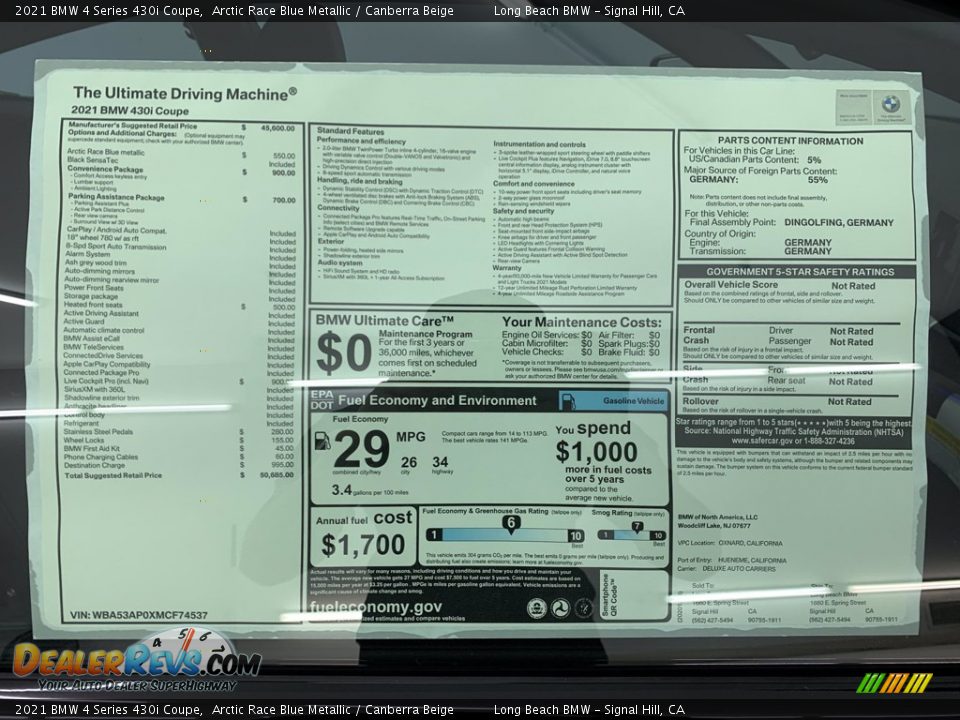The image size is (960, 720).
Task: Select "Ash grey wood trim" option
Action: click(x=96, y=263)
